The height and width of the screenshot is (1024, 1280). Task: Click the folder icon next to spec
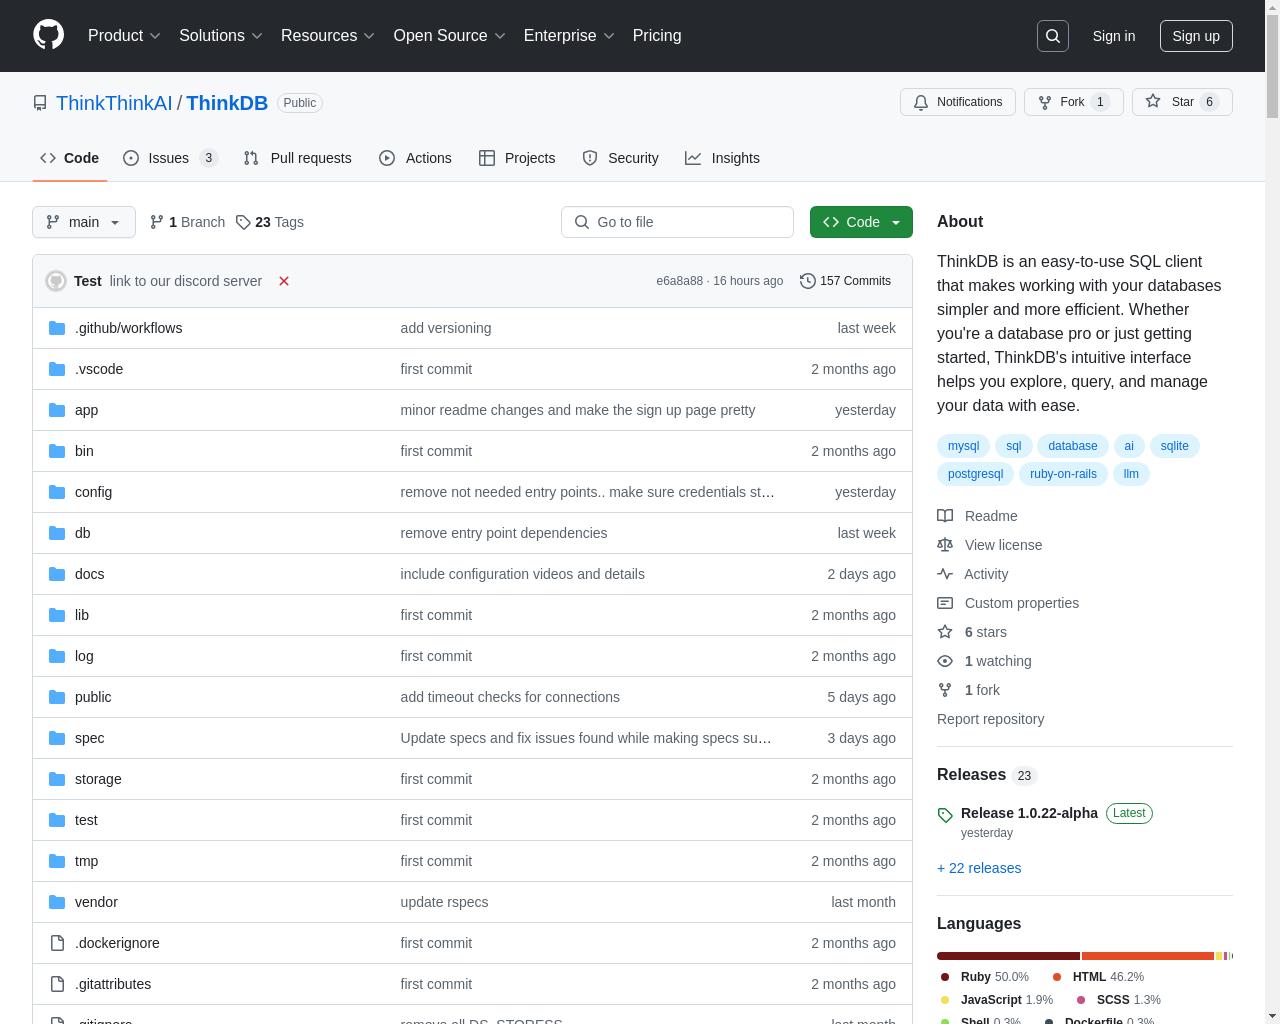tap(57, 738)
